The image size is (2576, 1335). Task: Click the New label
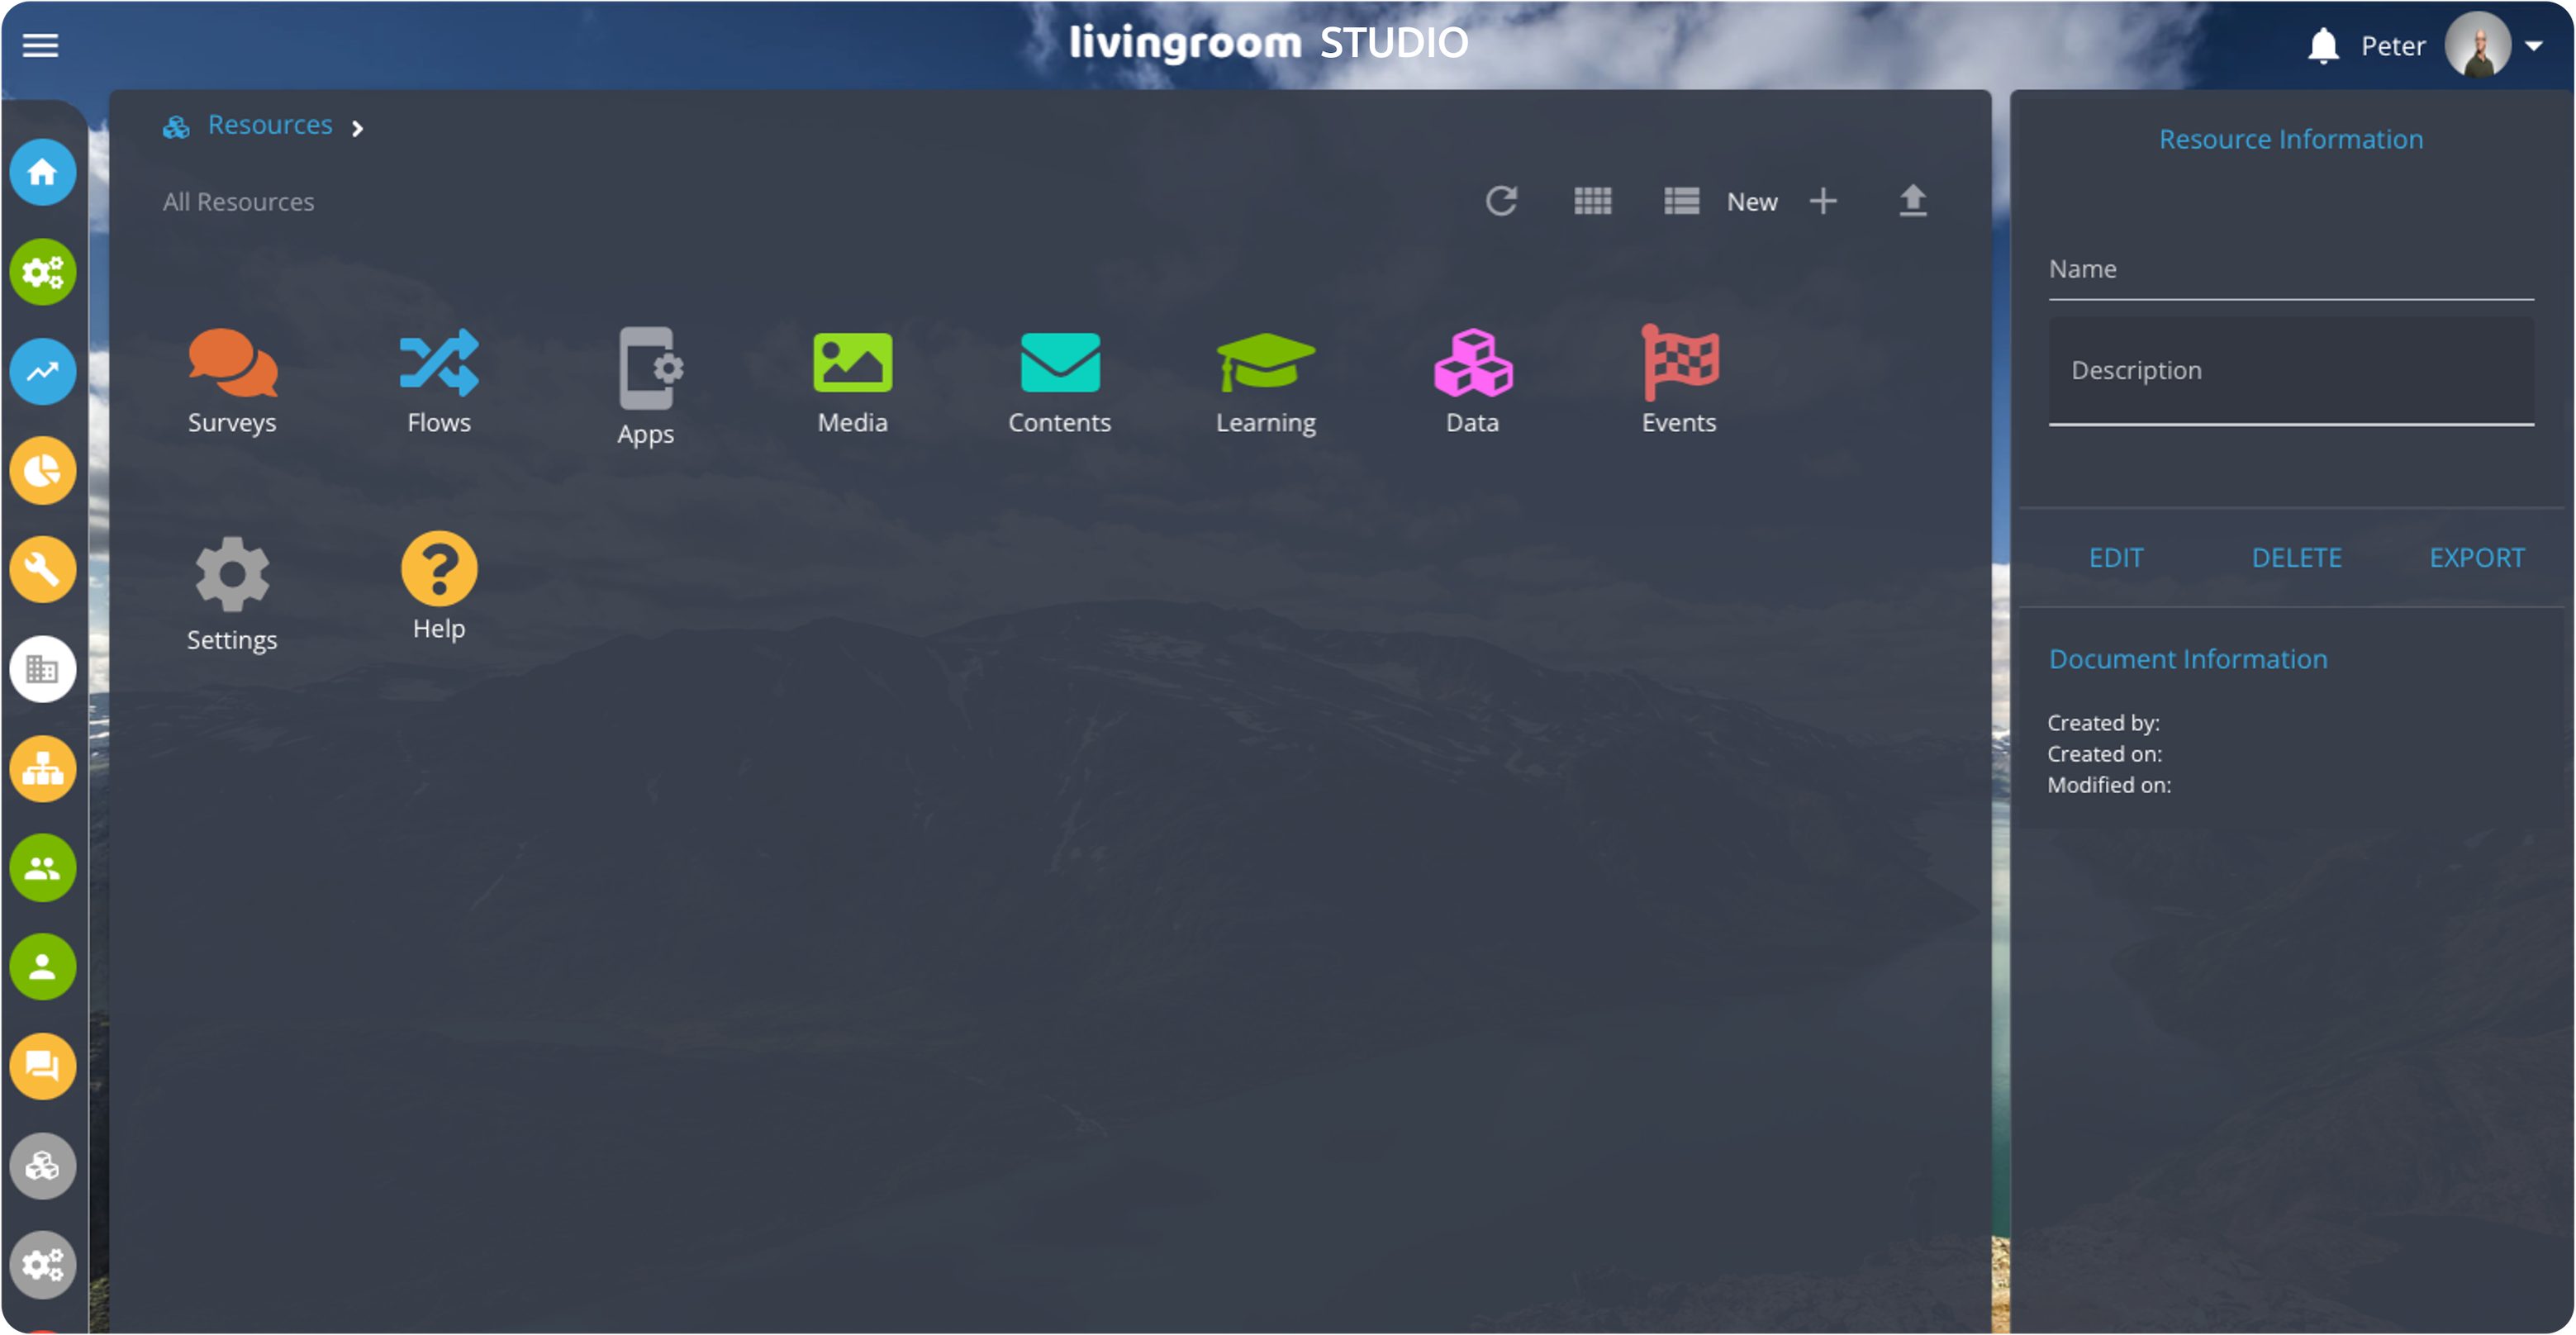click(x=1752, y=202)
